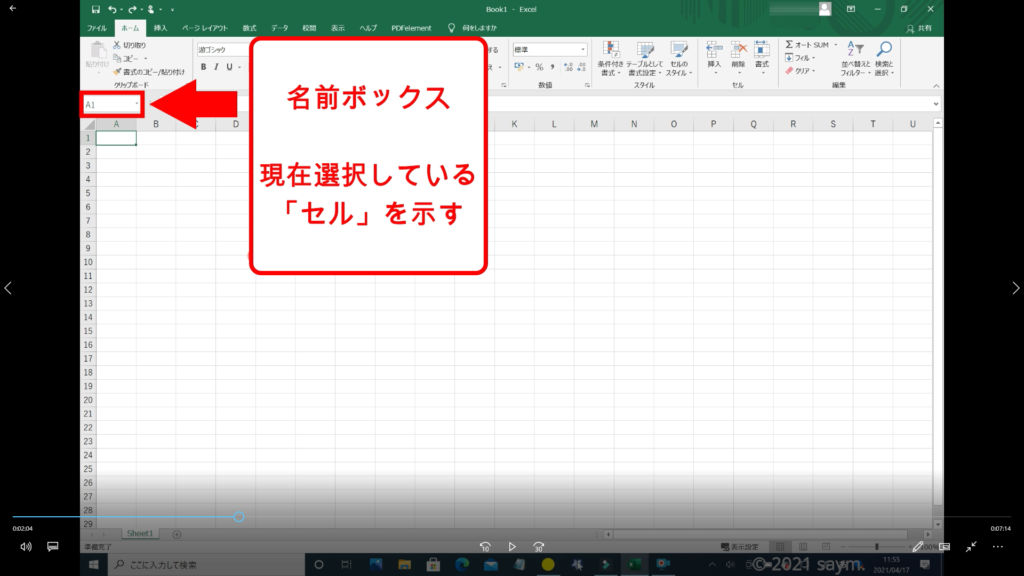Click the Find & Select magnifier icon
1024x576 pixels.
pos(884,54)
